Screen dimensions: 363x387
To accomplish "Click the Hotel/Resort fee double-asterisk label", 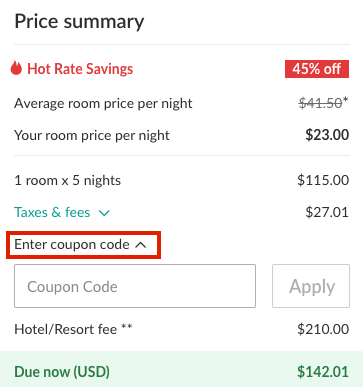I will click(x=73, y=329).
